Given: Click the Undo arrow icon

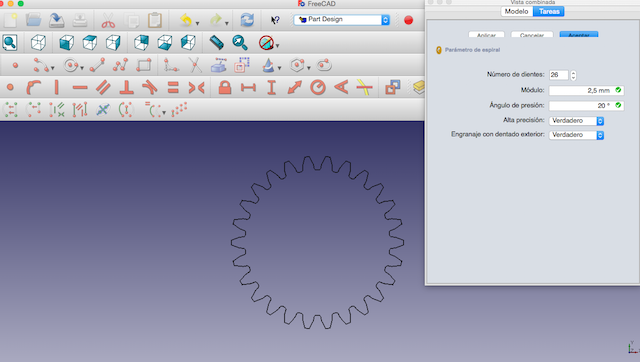Looking at the screenshot, I should point(186,20).
